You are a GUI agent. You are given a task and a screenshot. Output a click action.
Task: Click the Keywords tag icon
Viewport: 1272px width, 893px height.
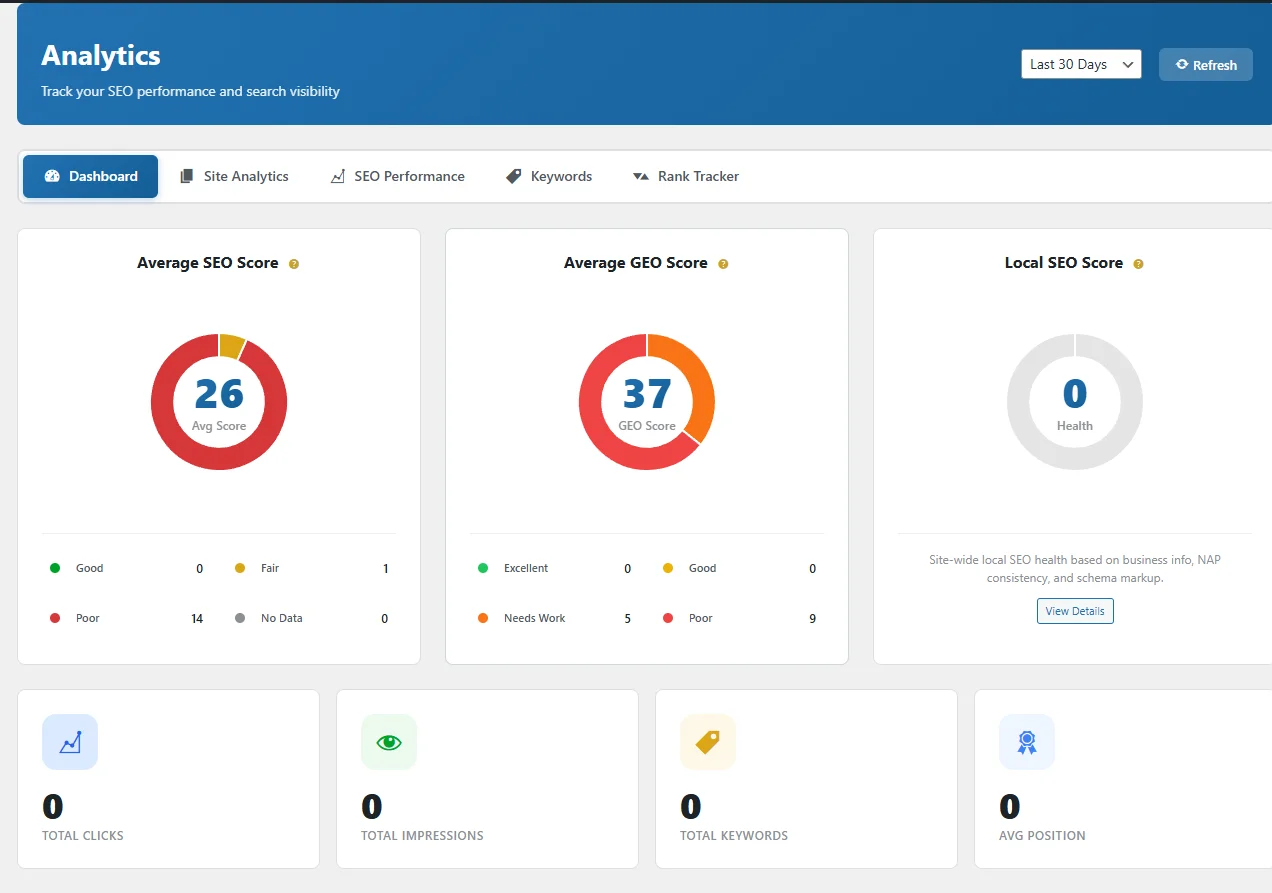pyautogui.click(x=513, y=176)
